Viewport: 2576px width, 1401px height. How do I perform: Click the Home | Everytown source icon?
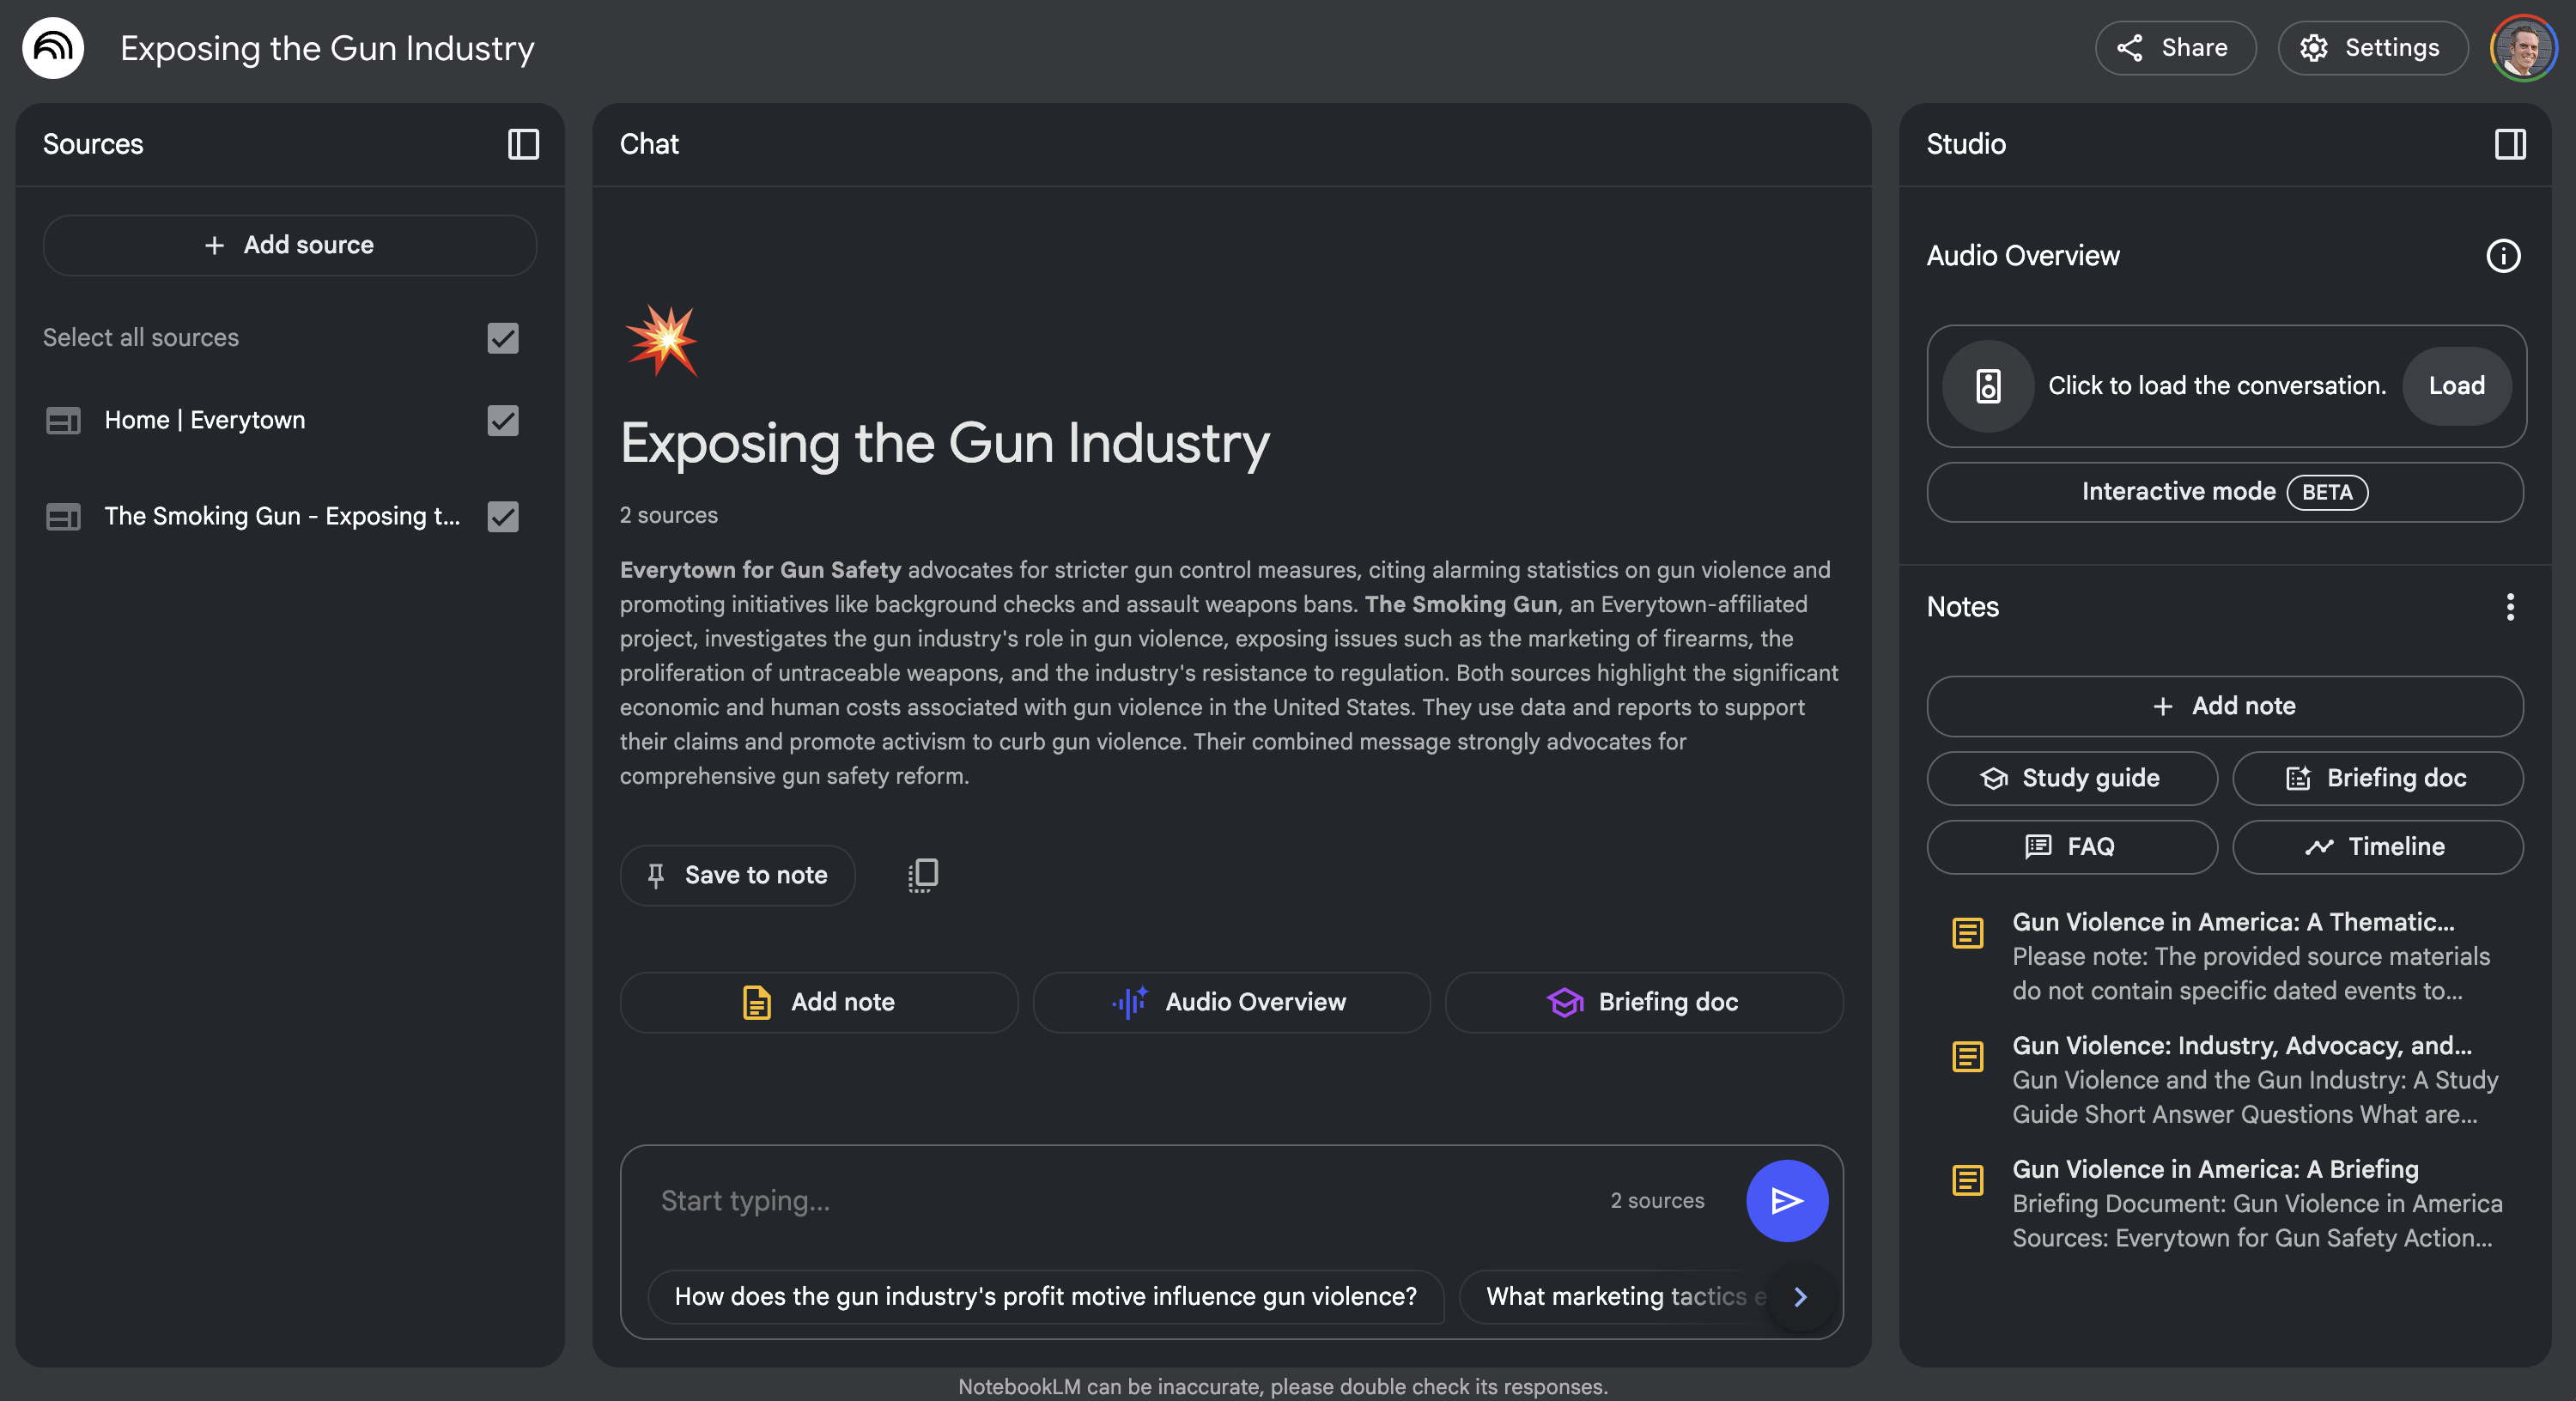[63, 421]
